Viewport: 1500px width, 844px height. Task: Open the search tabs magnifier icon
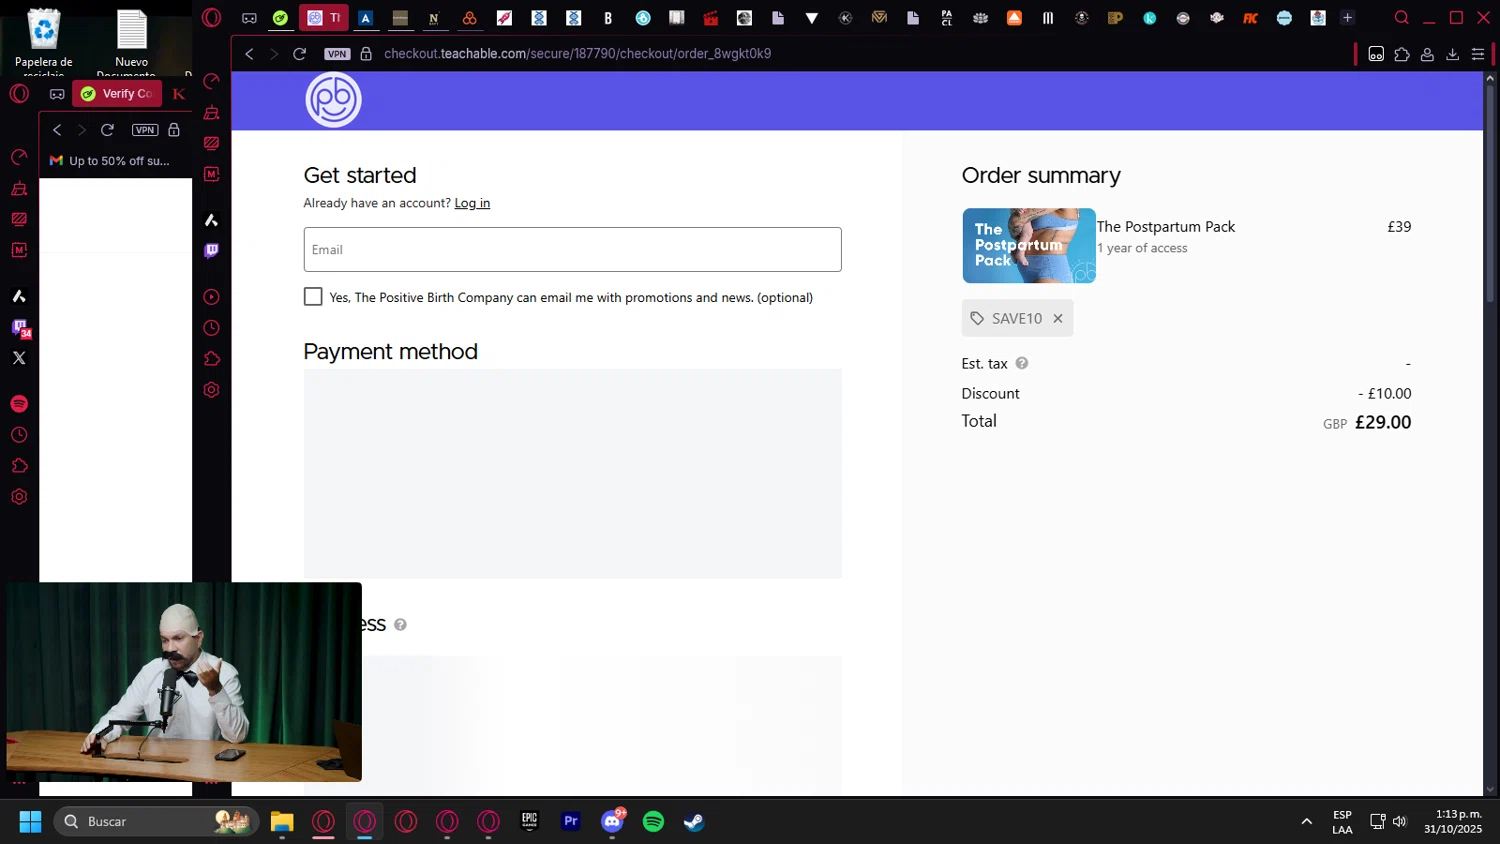(1401, 18)
